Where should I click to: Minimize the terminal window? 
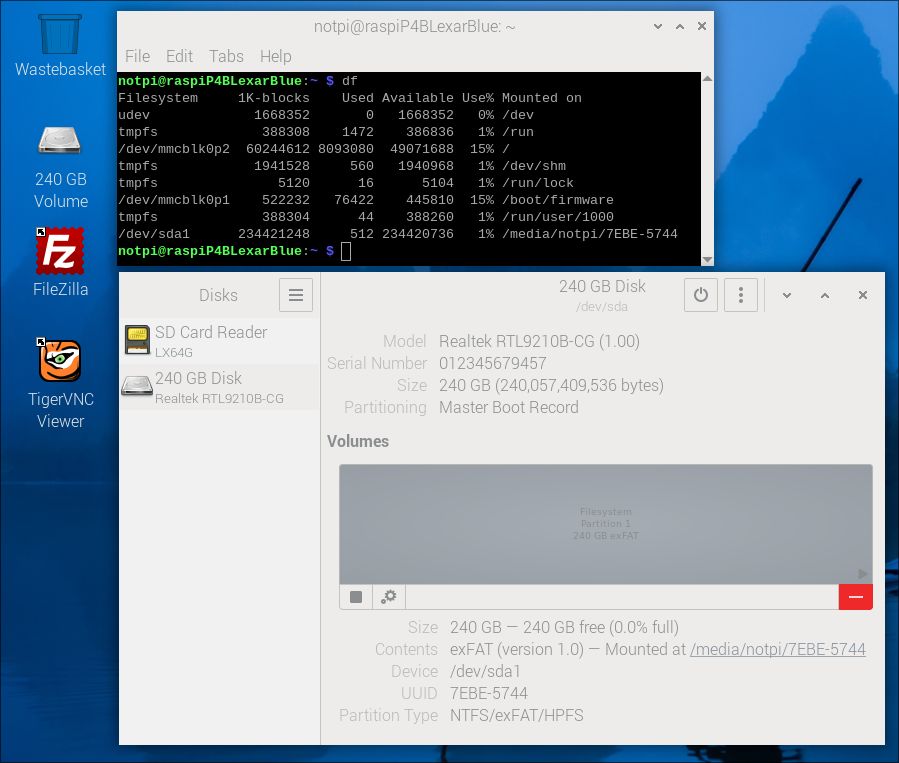658,26
